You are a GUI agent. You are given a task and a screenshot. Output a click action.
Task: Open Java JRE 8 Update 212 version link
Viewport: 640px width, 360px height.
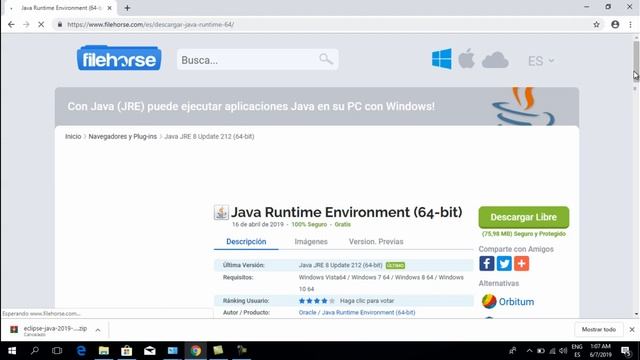(x=340, y=265)
